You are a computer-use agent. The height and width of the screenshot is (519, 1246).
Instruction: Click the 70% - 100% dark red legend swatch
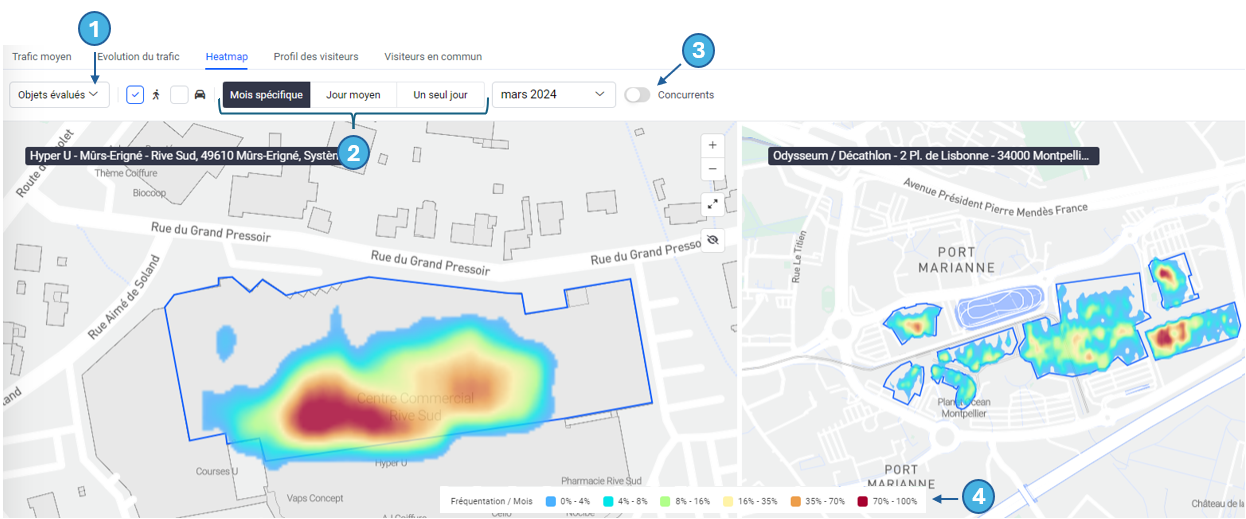[x=862, y=500]
